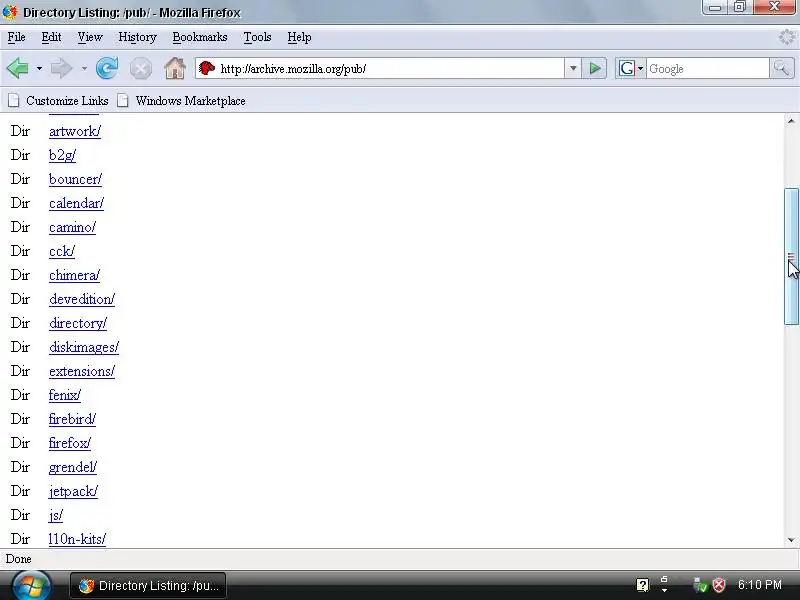Open the artwork/ directory link
Image resolution: width=800 pixels, height=600 pixels.
click(x=75, y=131)
